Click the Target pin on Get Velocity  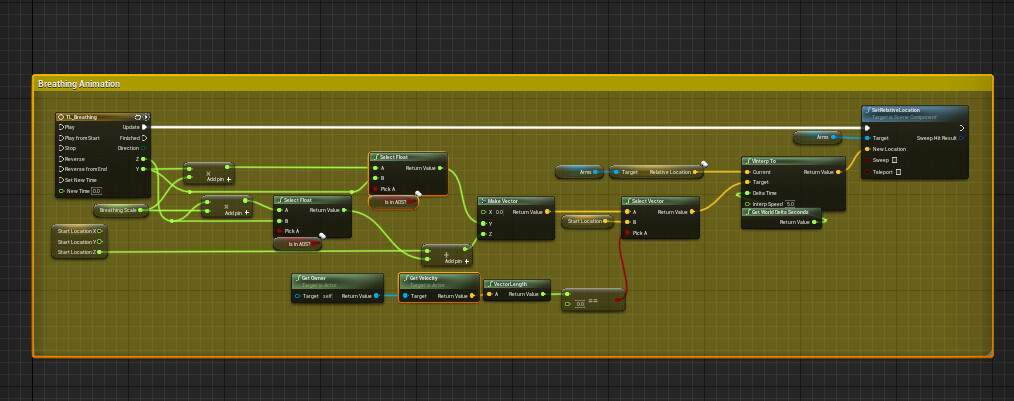click(405, 296)
